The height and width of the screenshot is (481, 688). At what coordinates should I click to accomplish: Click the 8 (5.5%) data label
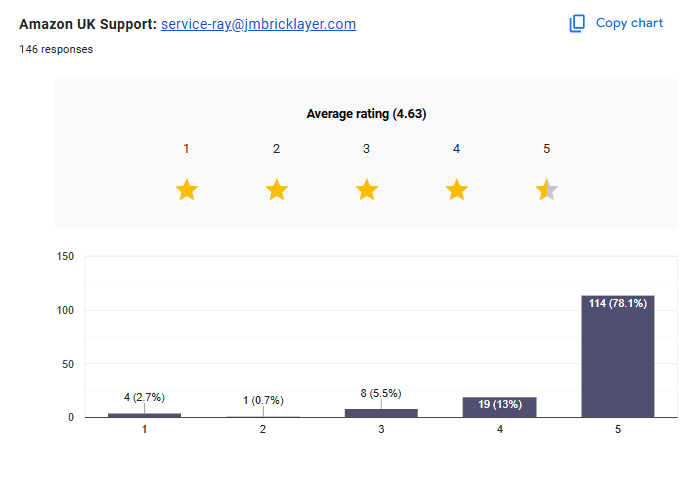tap(381, 393)
